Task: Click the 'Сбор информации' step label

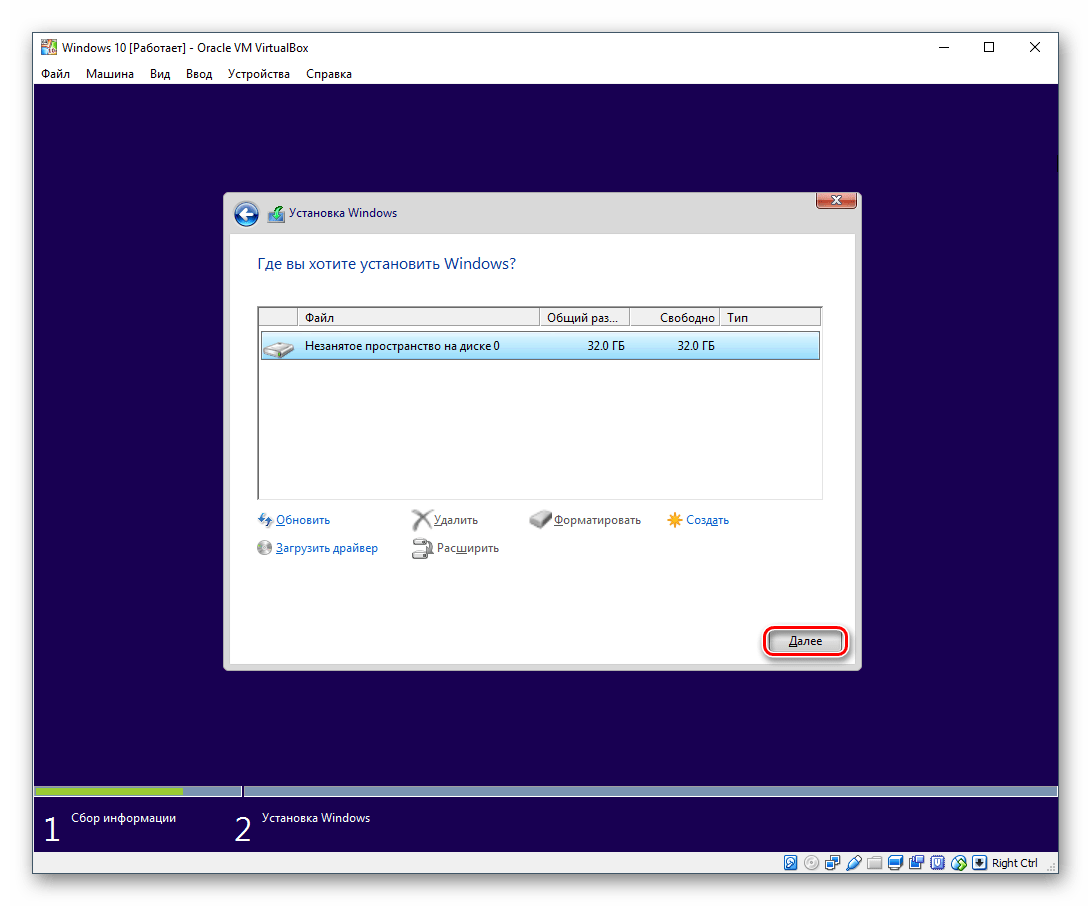Action: pyautogui.click(x=124, y=818)
